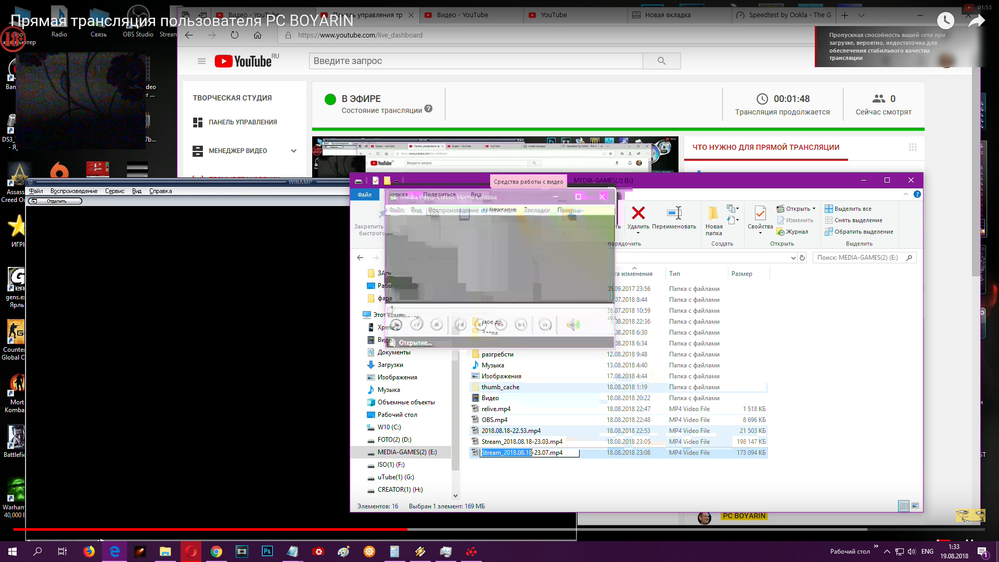Click the play button in Media Player Classic
The image size is (999, 562).
396,325
